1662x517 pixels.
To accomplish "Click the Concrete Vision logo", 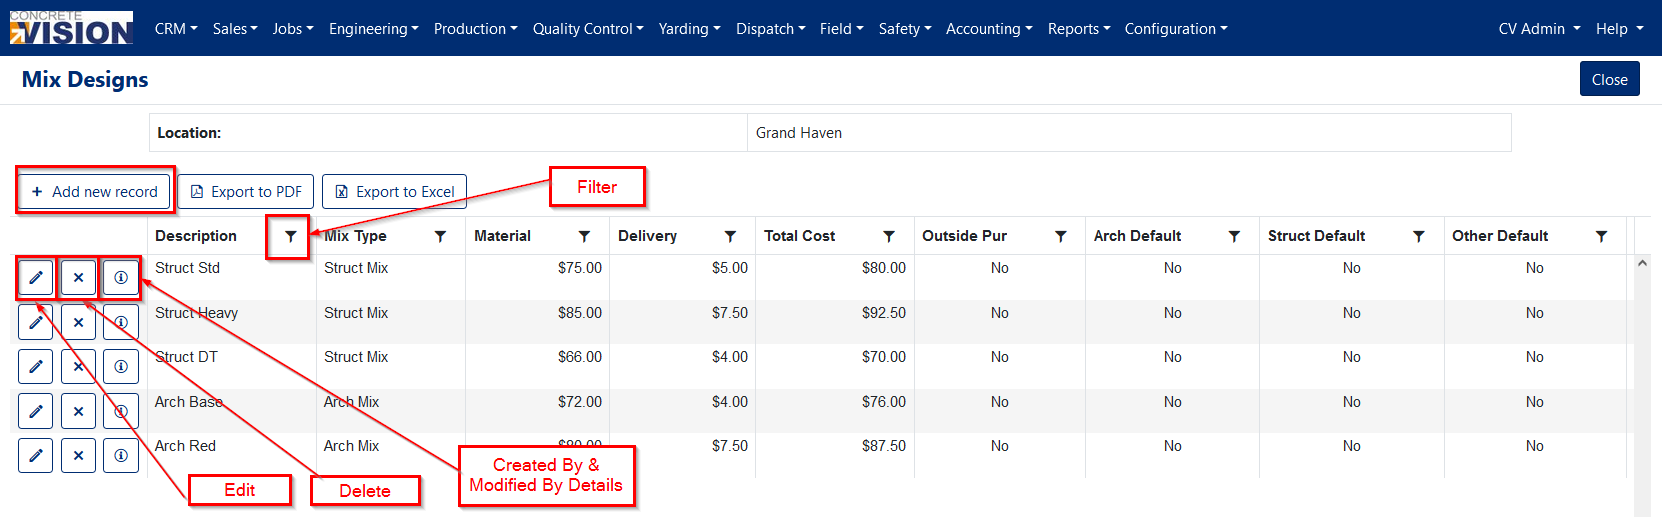I will tap(71, 28).
